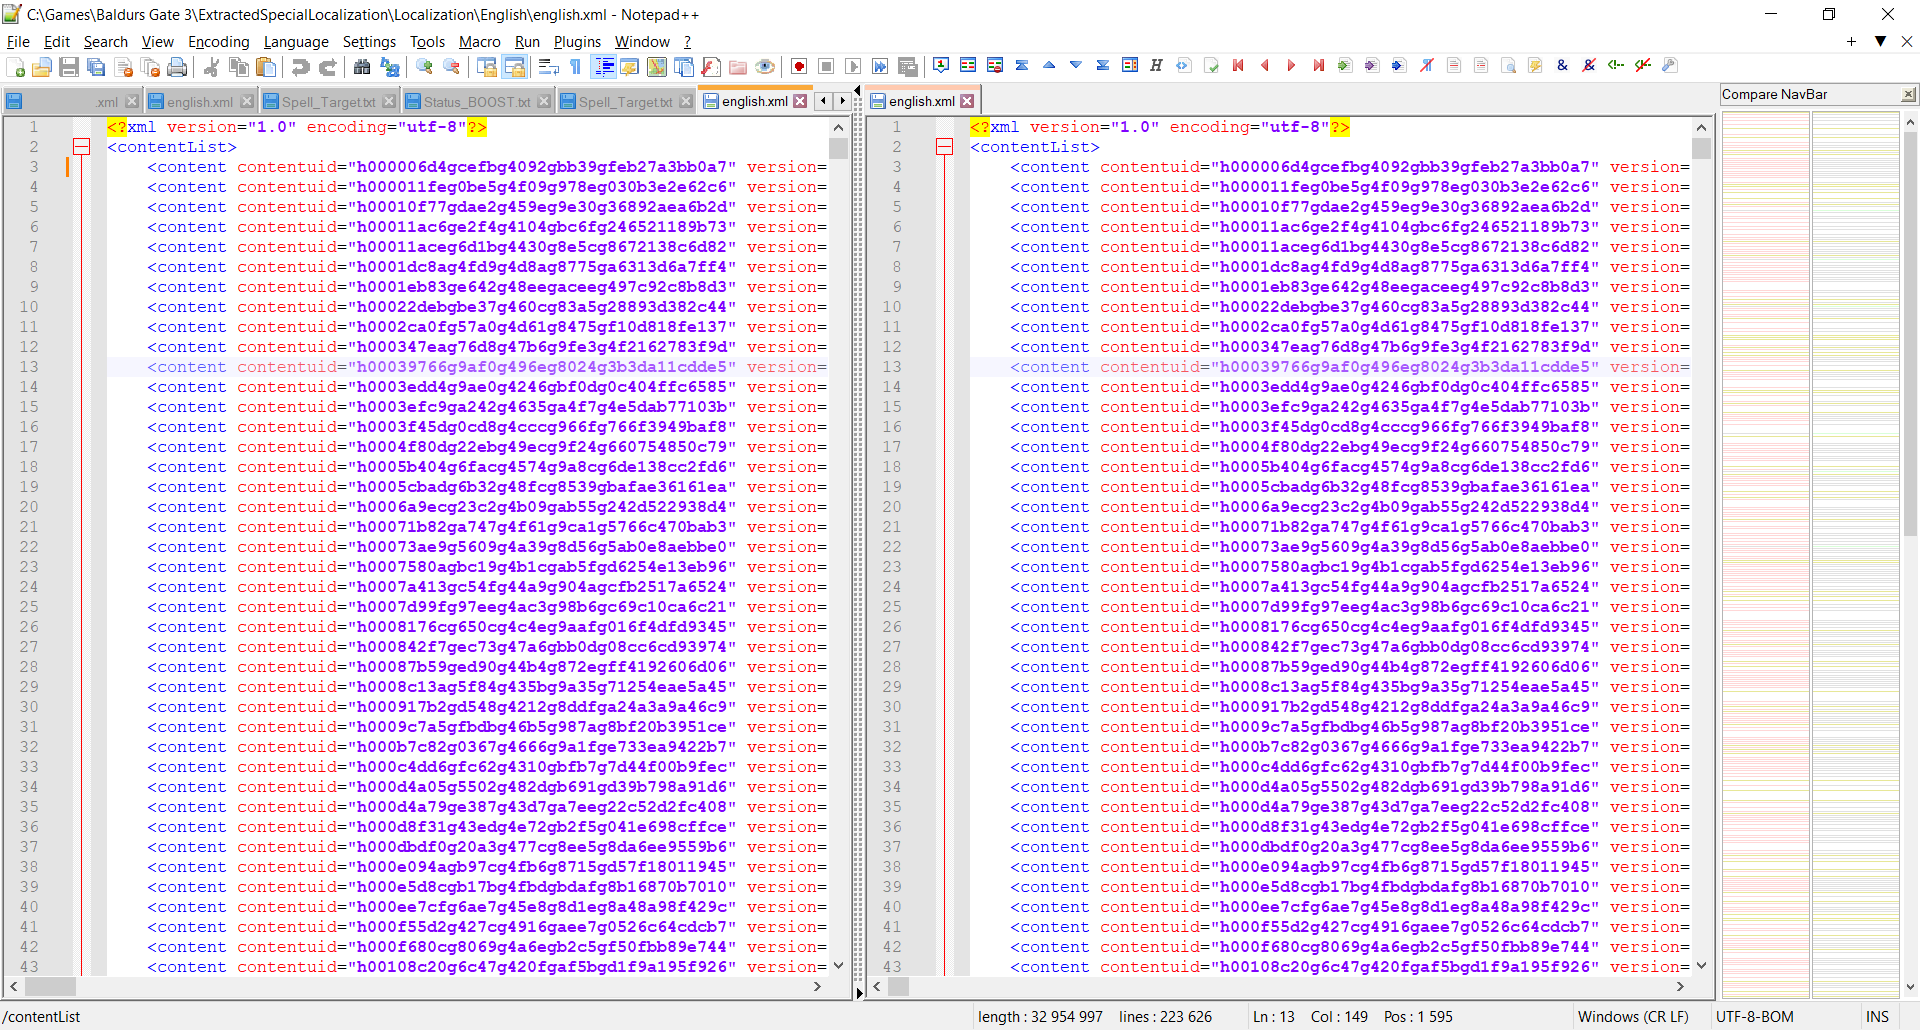Click the wrench settings icon in the toolbar
The width and height of the screenshot is (1920, 1030).
(1669, 65)
